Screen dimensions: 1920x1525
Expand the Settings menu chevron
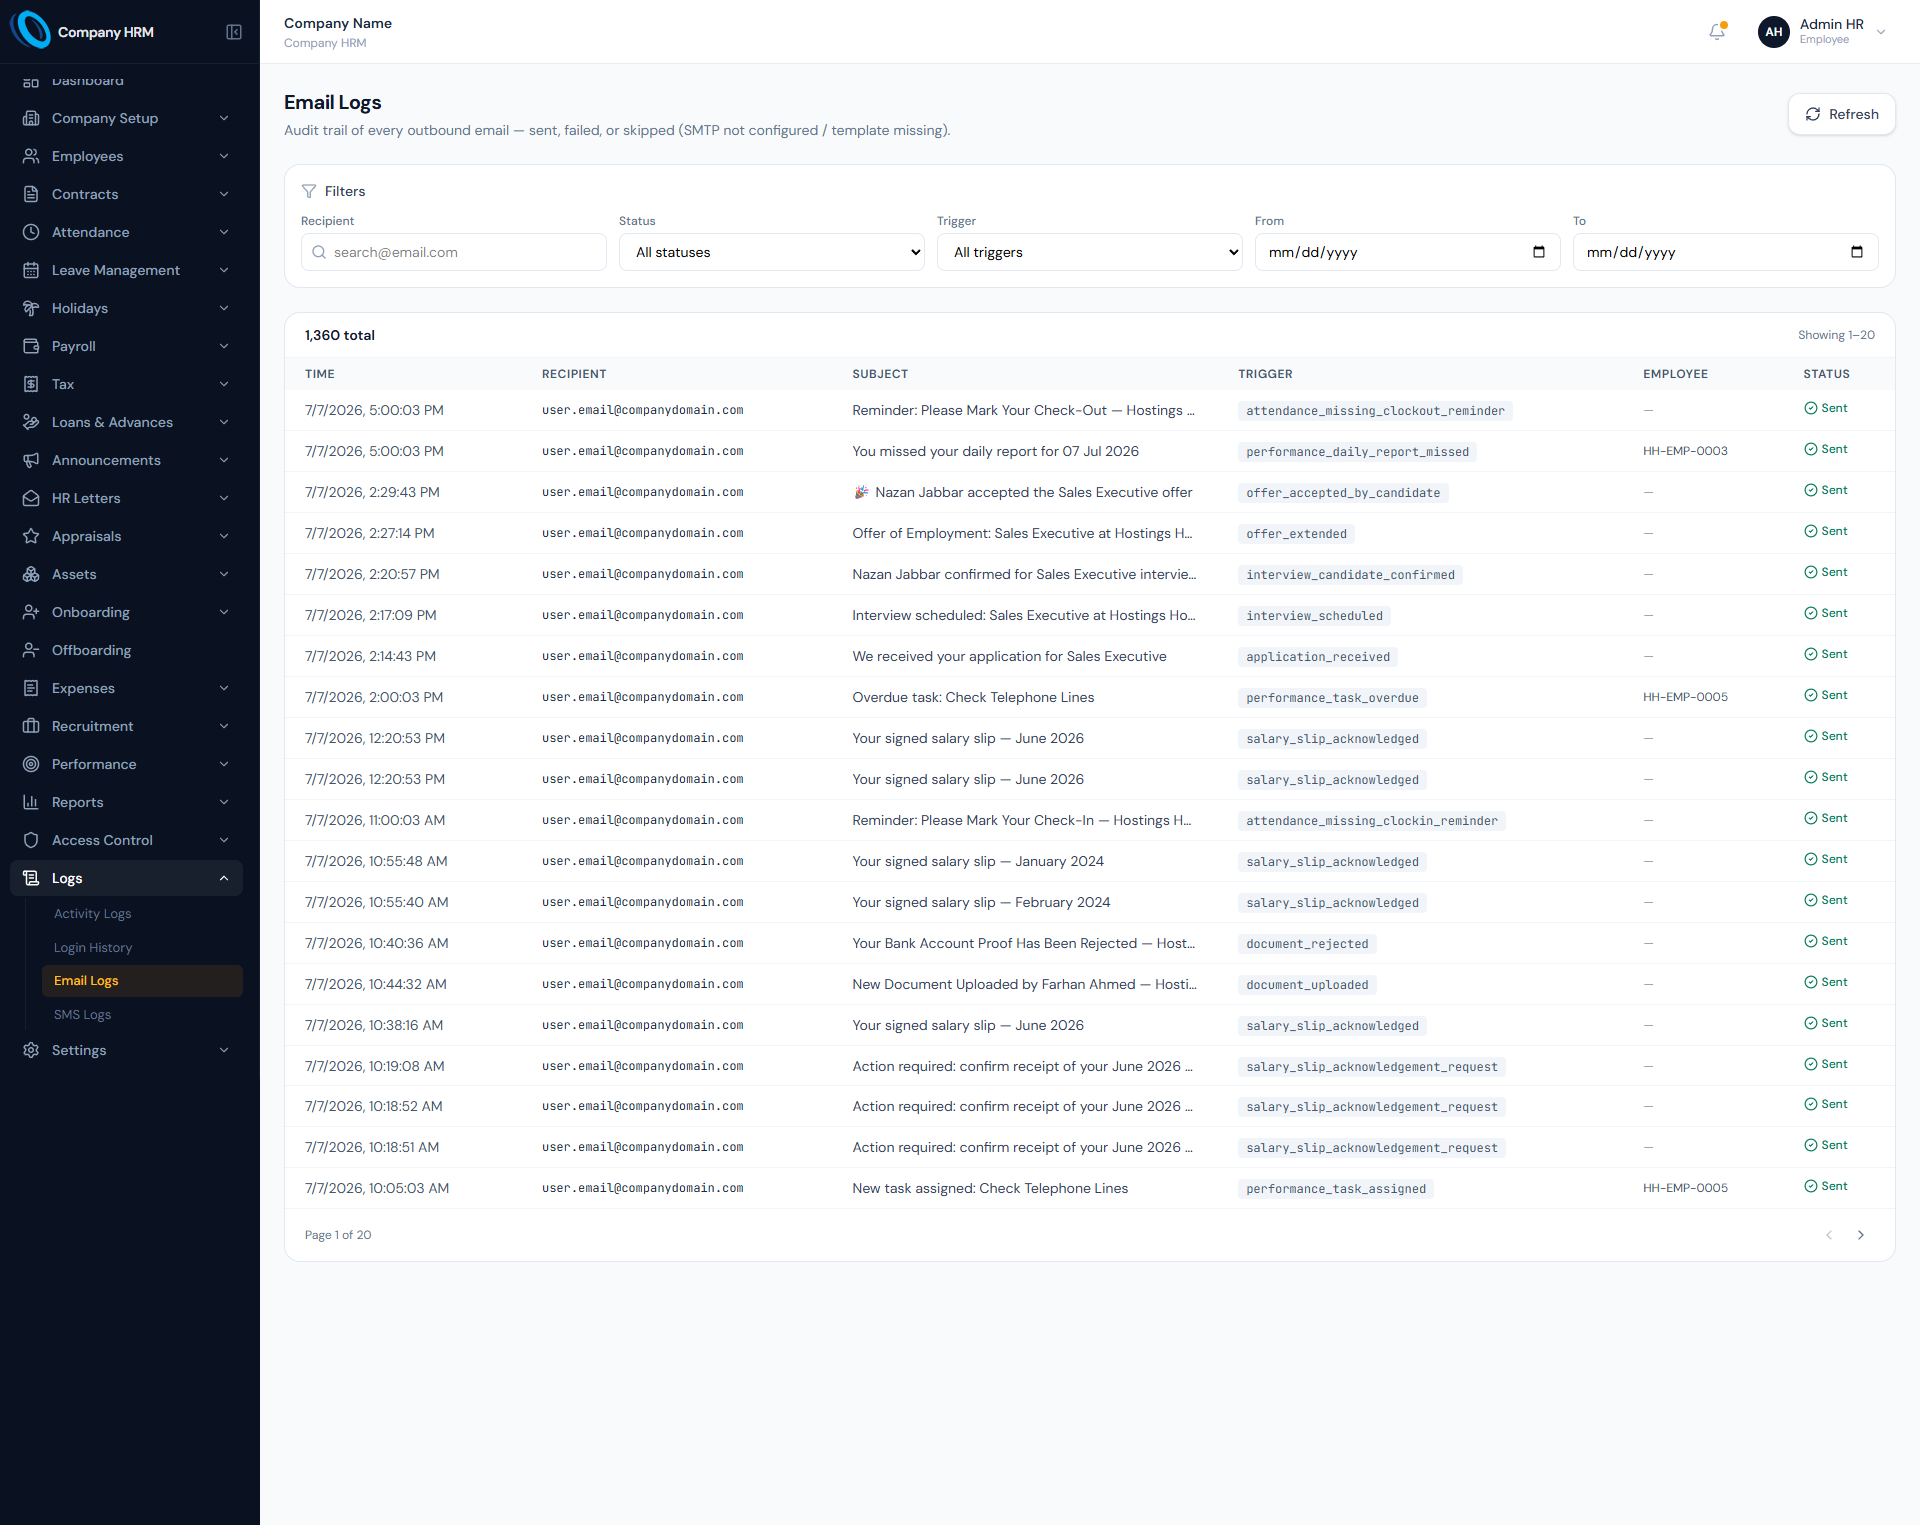click(224, 1050)
